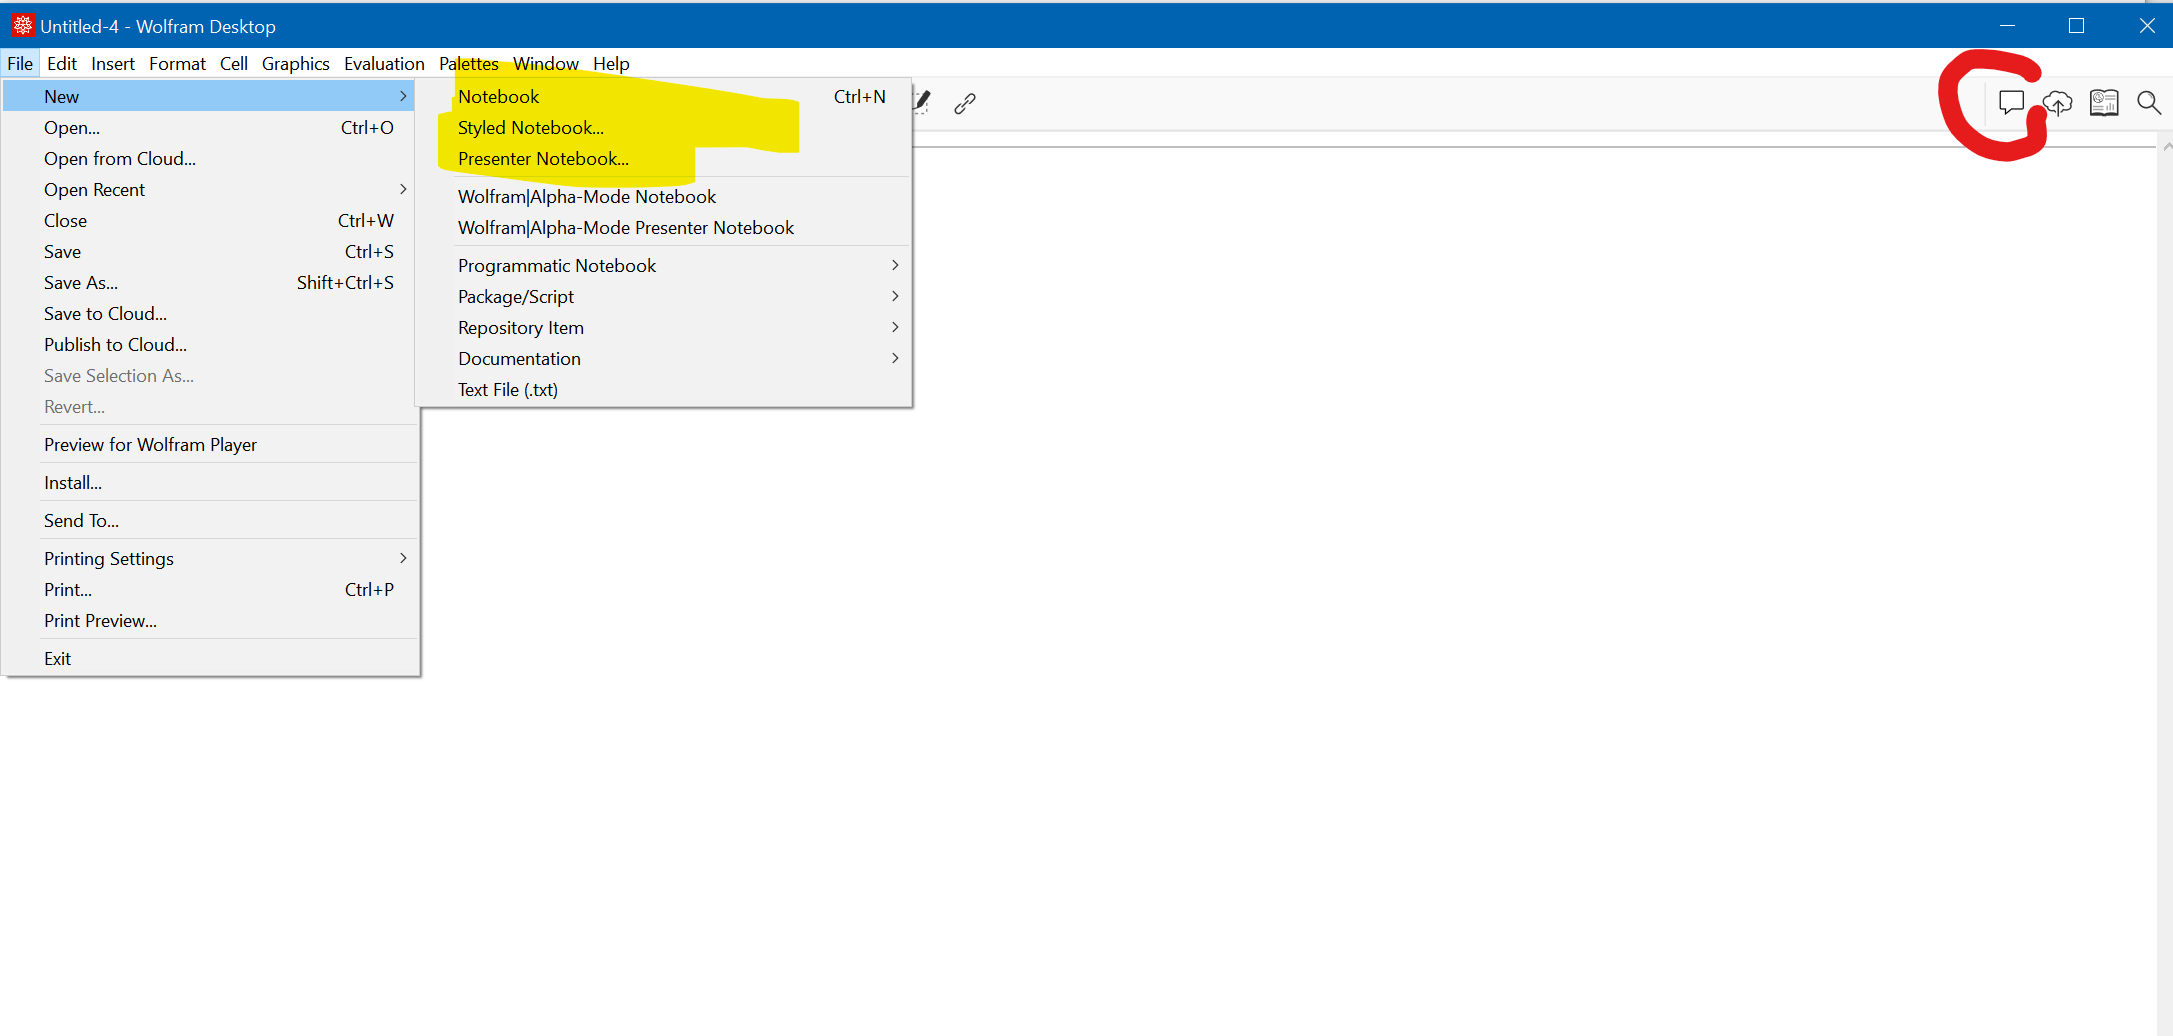Expand the Open Recent submenu

(403, 189)
